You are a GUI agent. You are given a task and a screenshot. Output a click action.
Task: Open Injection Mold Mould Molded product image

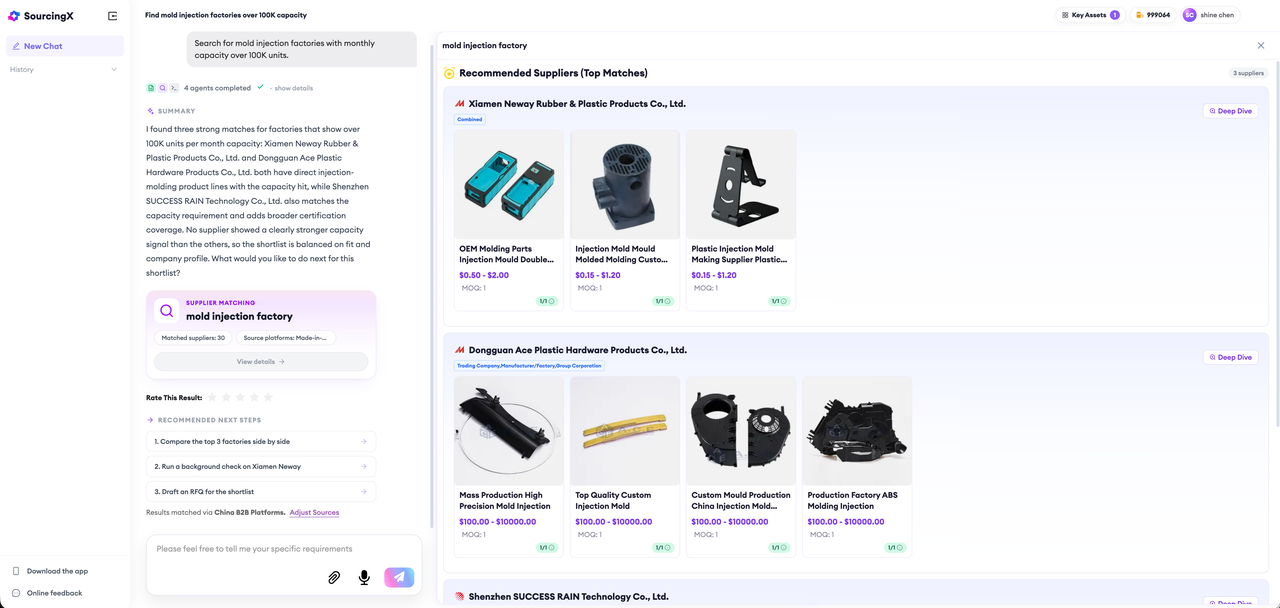click(x=625, y=185)
